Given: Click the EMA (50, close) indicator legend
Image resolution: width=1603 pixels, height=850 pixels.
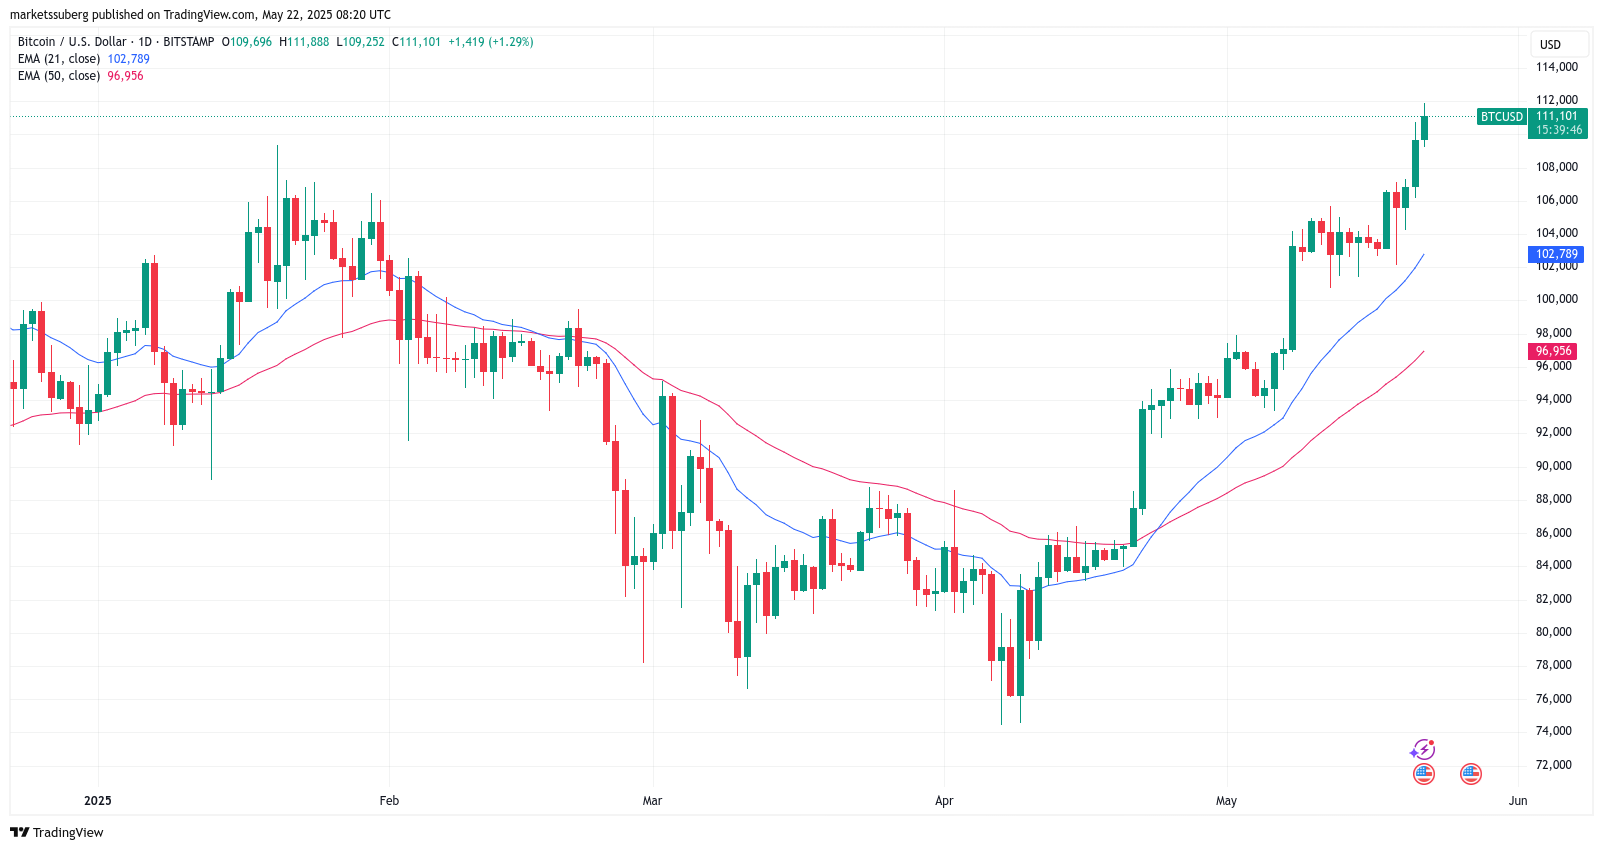Looking at the screenshot, I should coord(59,76).
